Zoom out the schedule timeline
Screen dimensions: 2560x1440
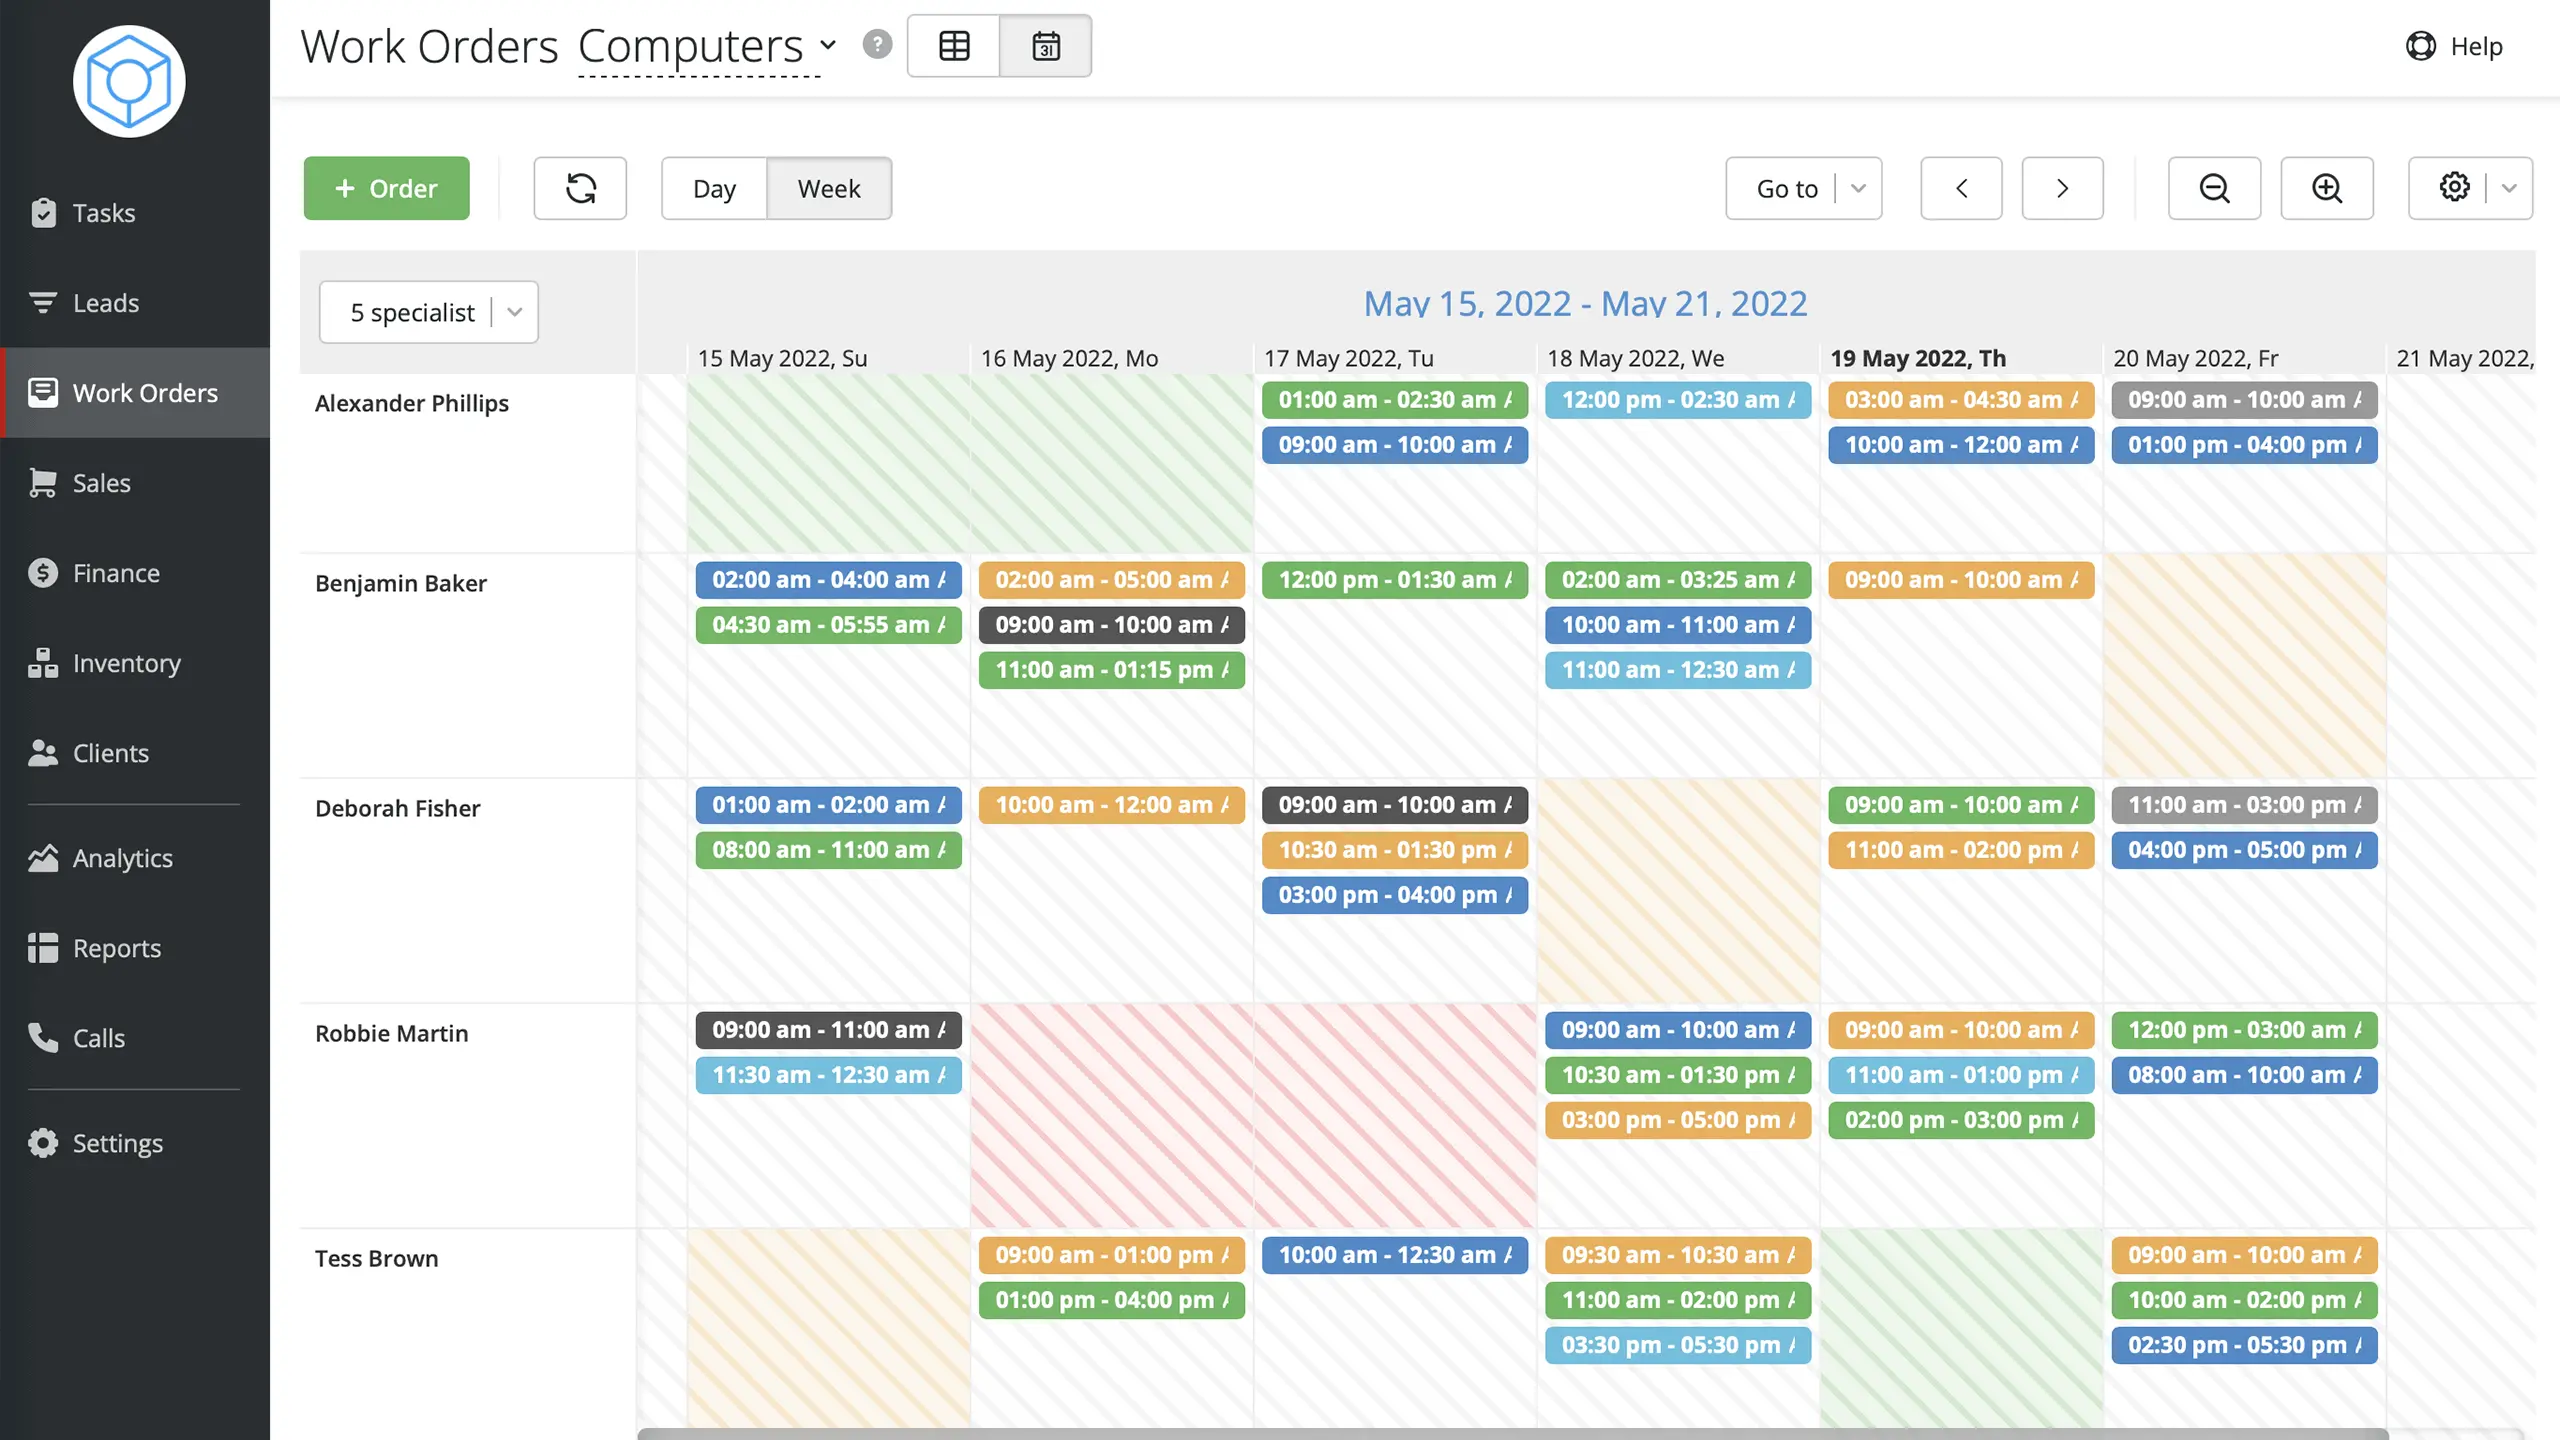point(2214,188)
